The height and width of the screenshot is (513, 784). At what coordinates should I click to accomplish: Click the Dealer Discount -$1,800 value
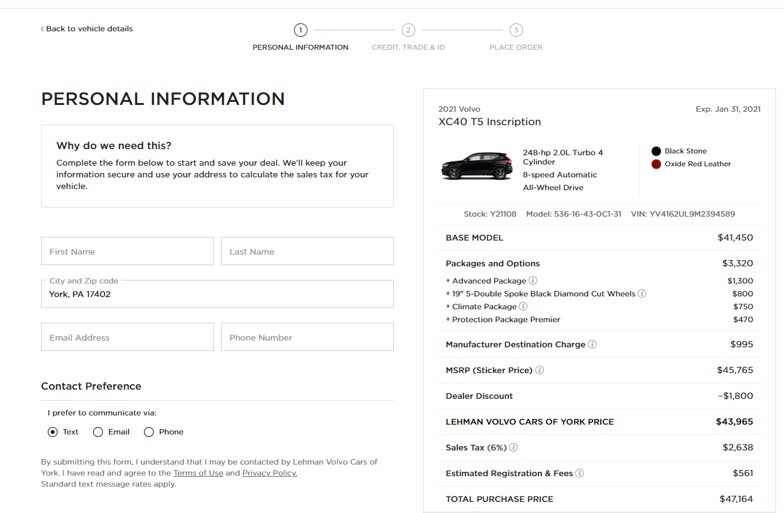coord(736,396)
